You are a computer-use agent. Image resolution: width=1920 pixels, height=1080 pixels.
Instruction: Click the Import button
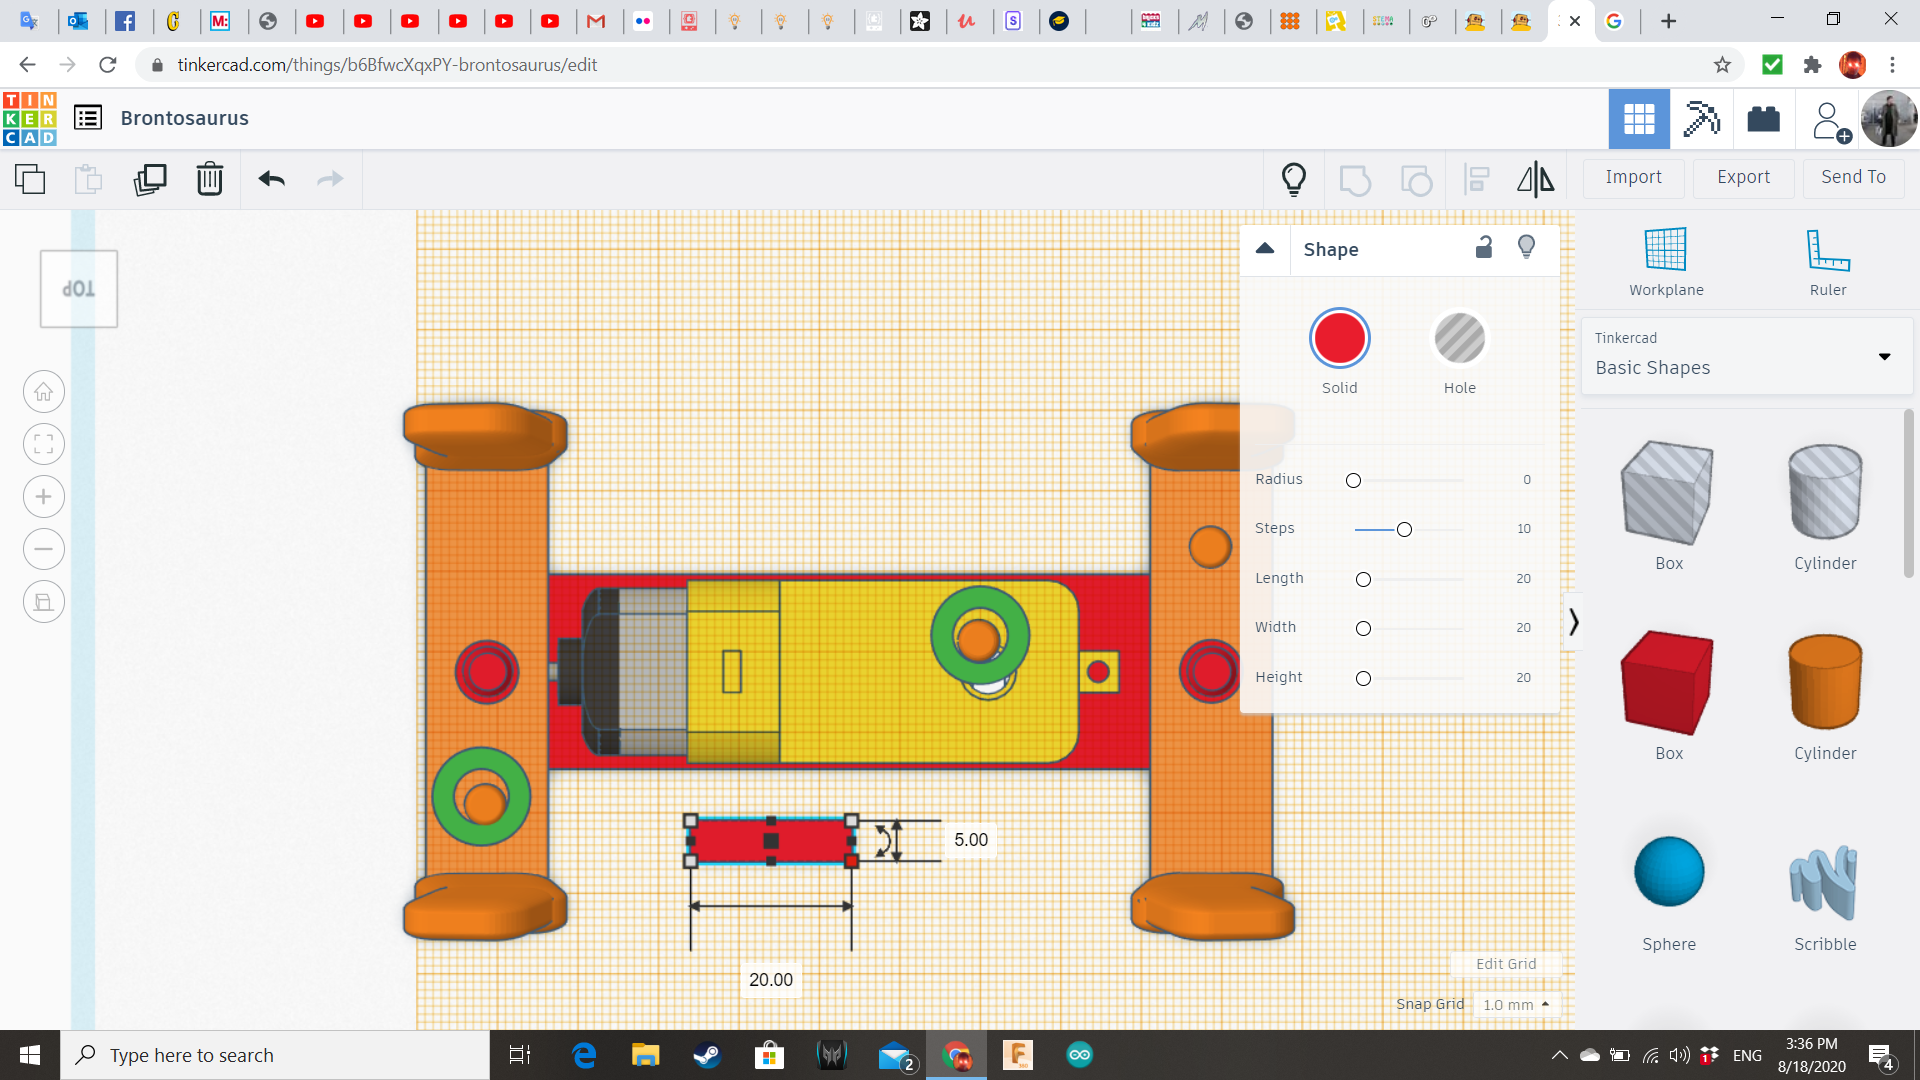(x=1633, y=177)
